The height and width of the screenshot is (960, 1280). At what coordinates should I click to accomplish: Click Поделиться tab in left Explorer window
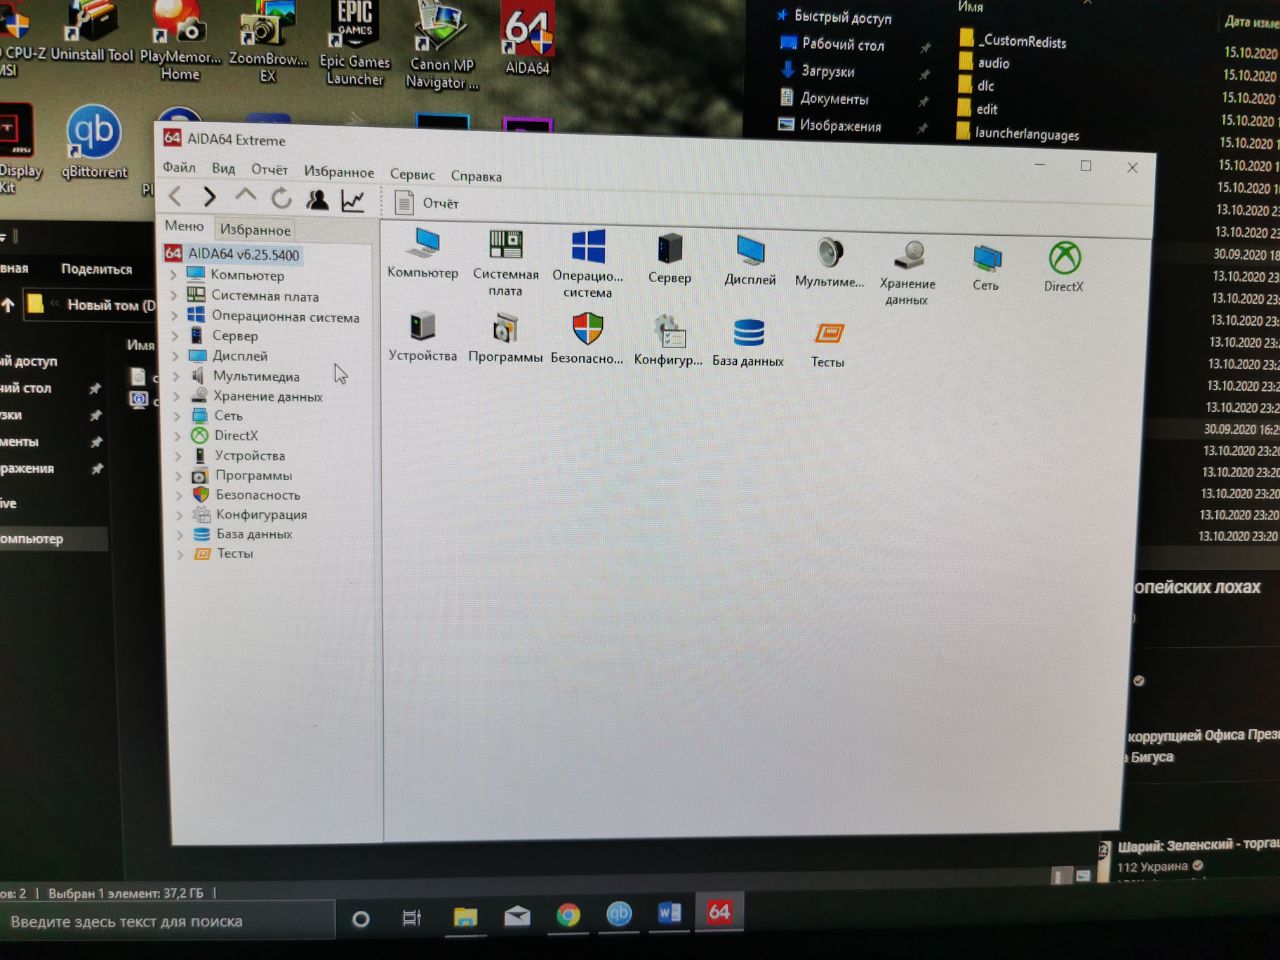click(96, 268)
